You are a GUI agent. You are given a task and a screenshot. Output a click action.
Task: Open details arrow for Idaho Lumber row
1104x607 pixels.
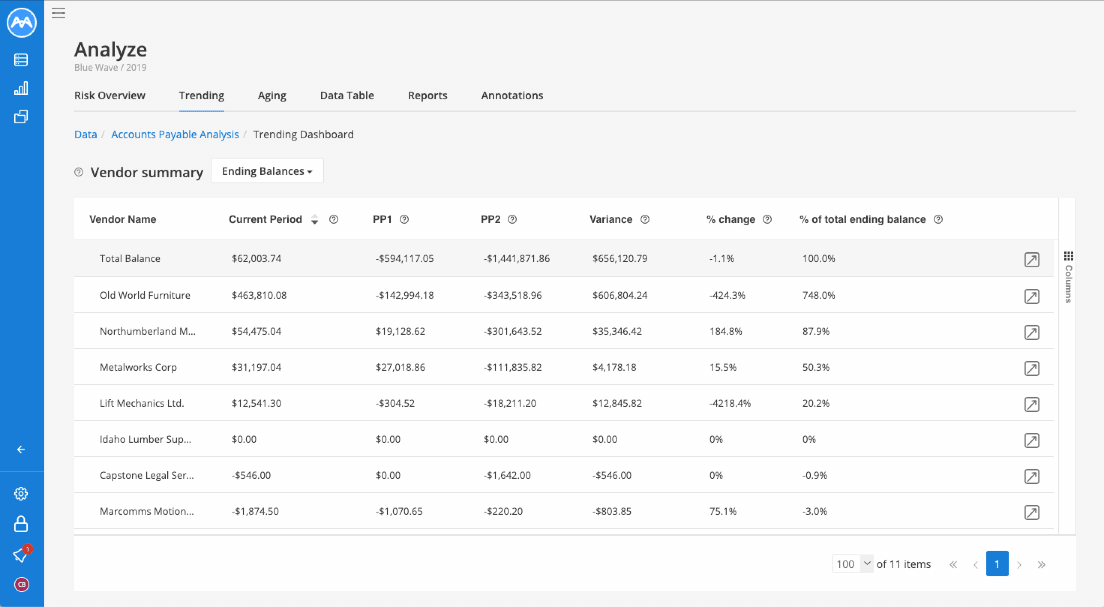[1031, 441]
